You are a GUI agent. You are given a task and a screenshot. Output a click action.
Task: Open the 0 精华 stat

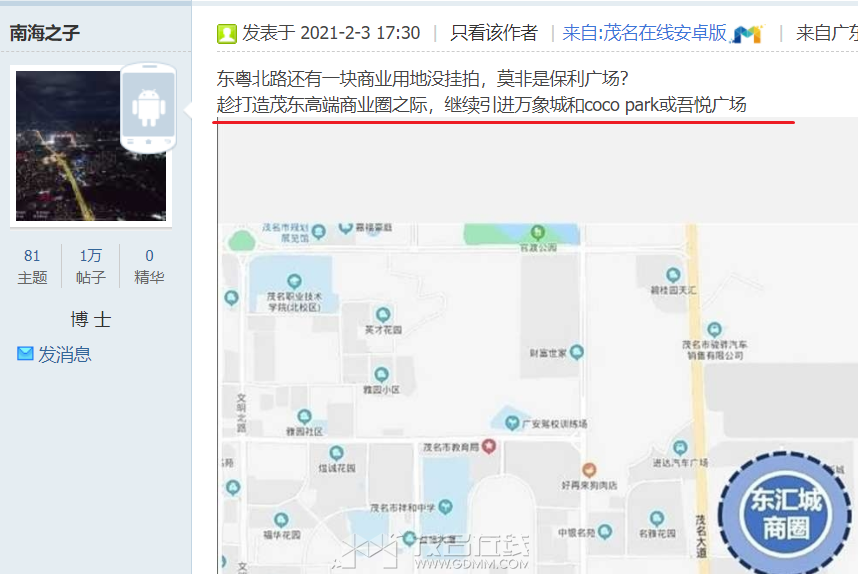click(149, 266)
